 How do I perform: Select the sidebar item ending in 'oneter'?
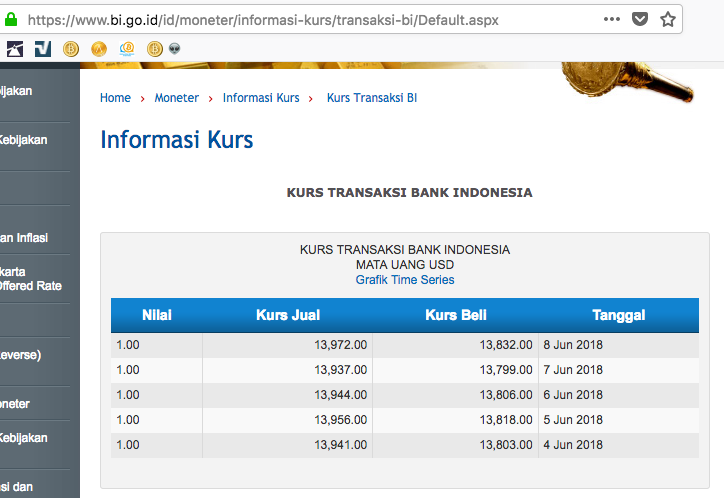pyautogui.click(x=15, y=404)
